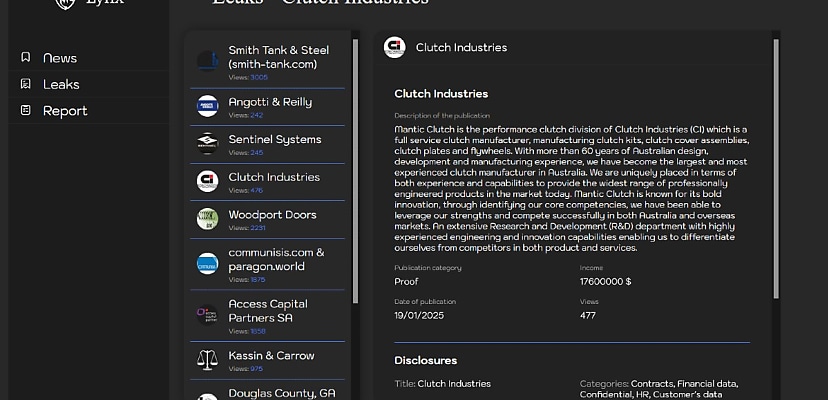Click Views 242 under Angotti & Reilly
828x400 pixels.
246,115
